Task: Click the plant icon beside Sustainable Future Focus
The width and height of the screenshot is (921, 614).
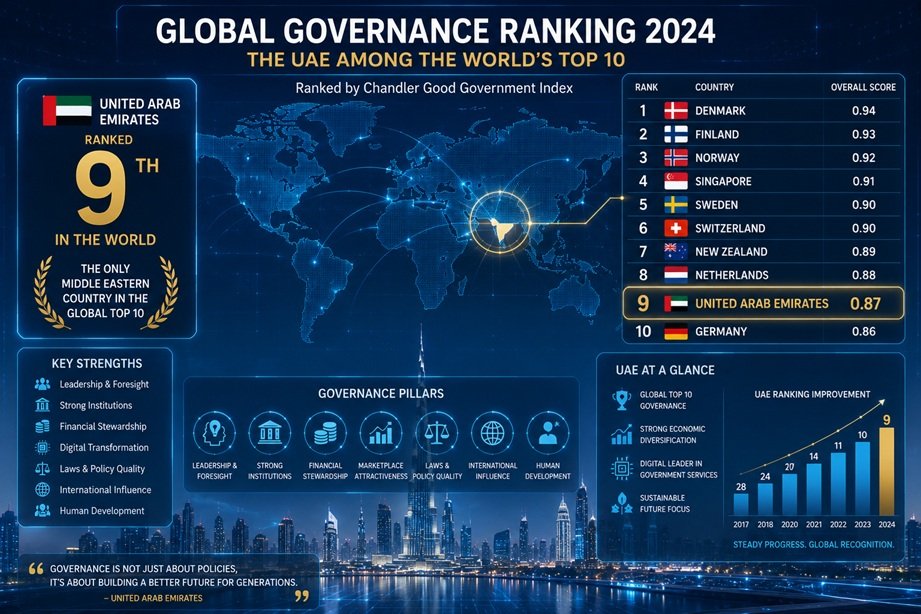Action: (621, 504)
